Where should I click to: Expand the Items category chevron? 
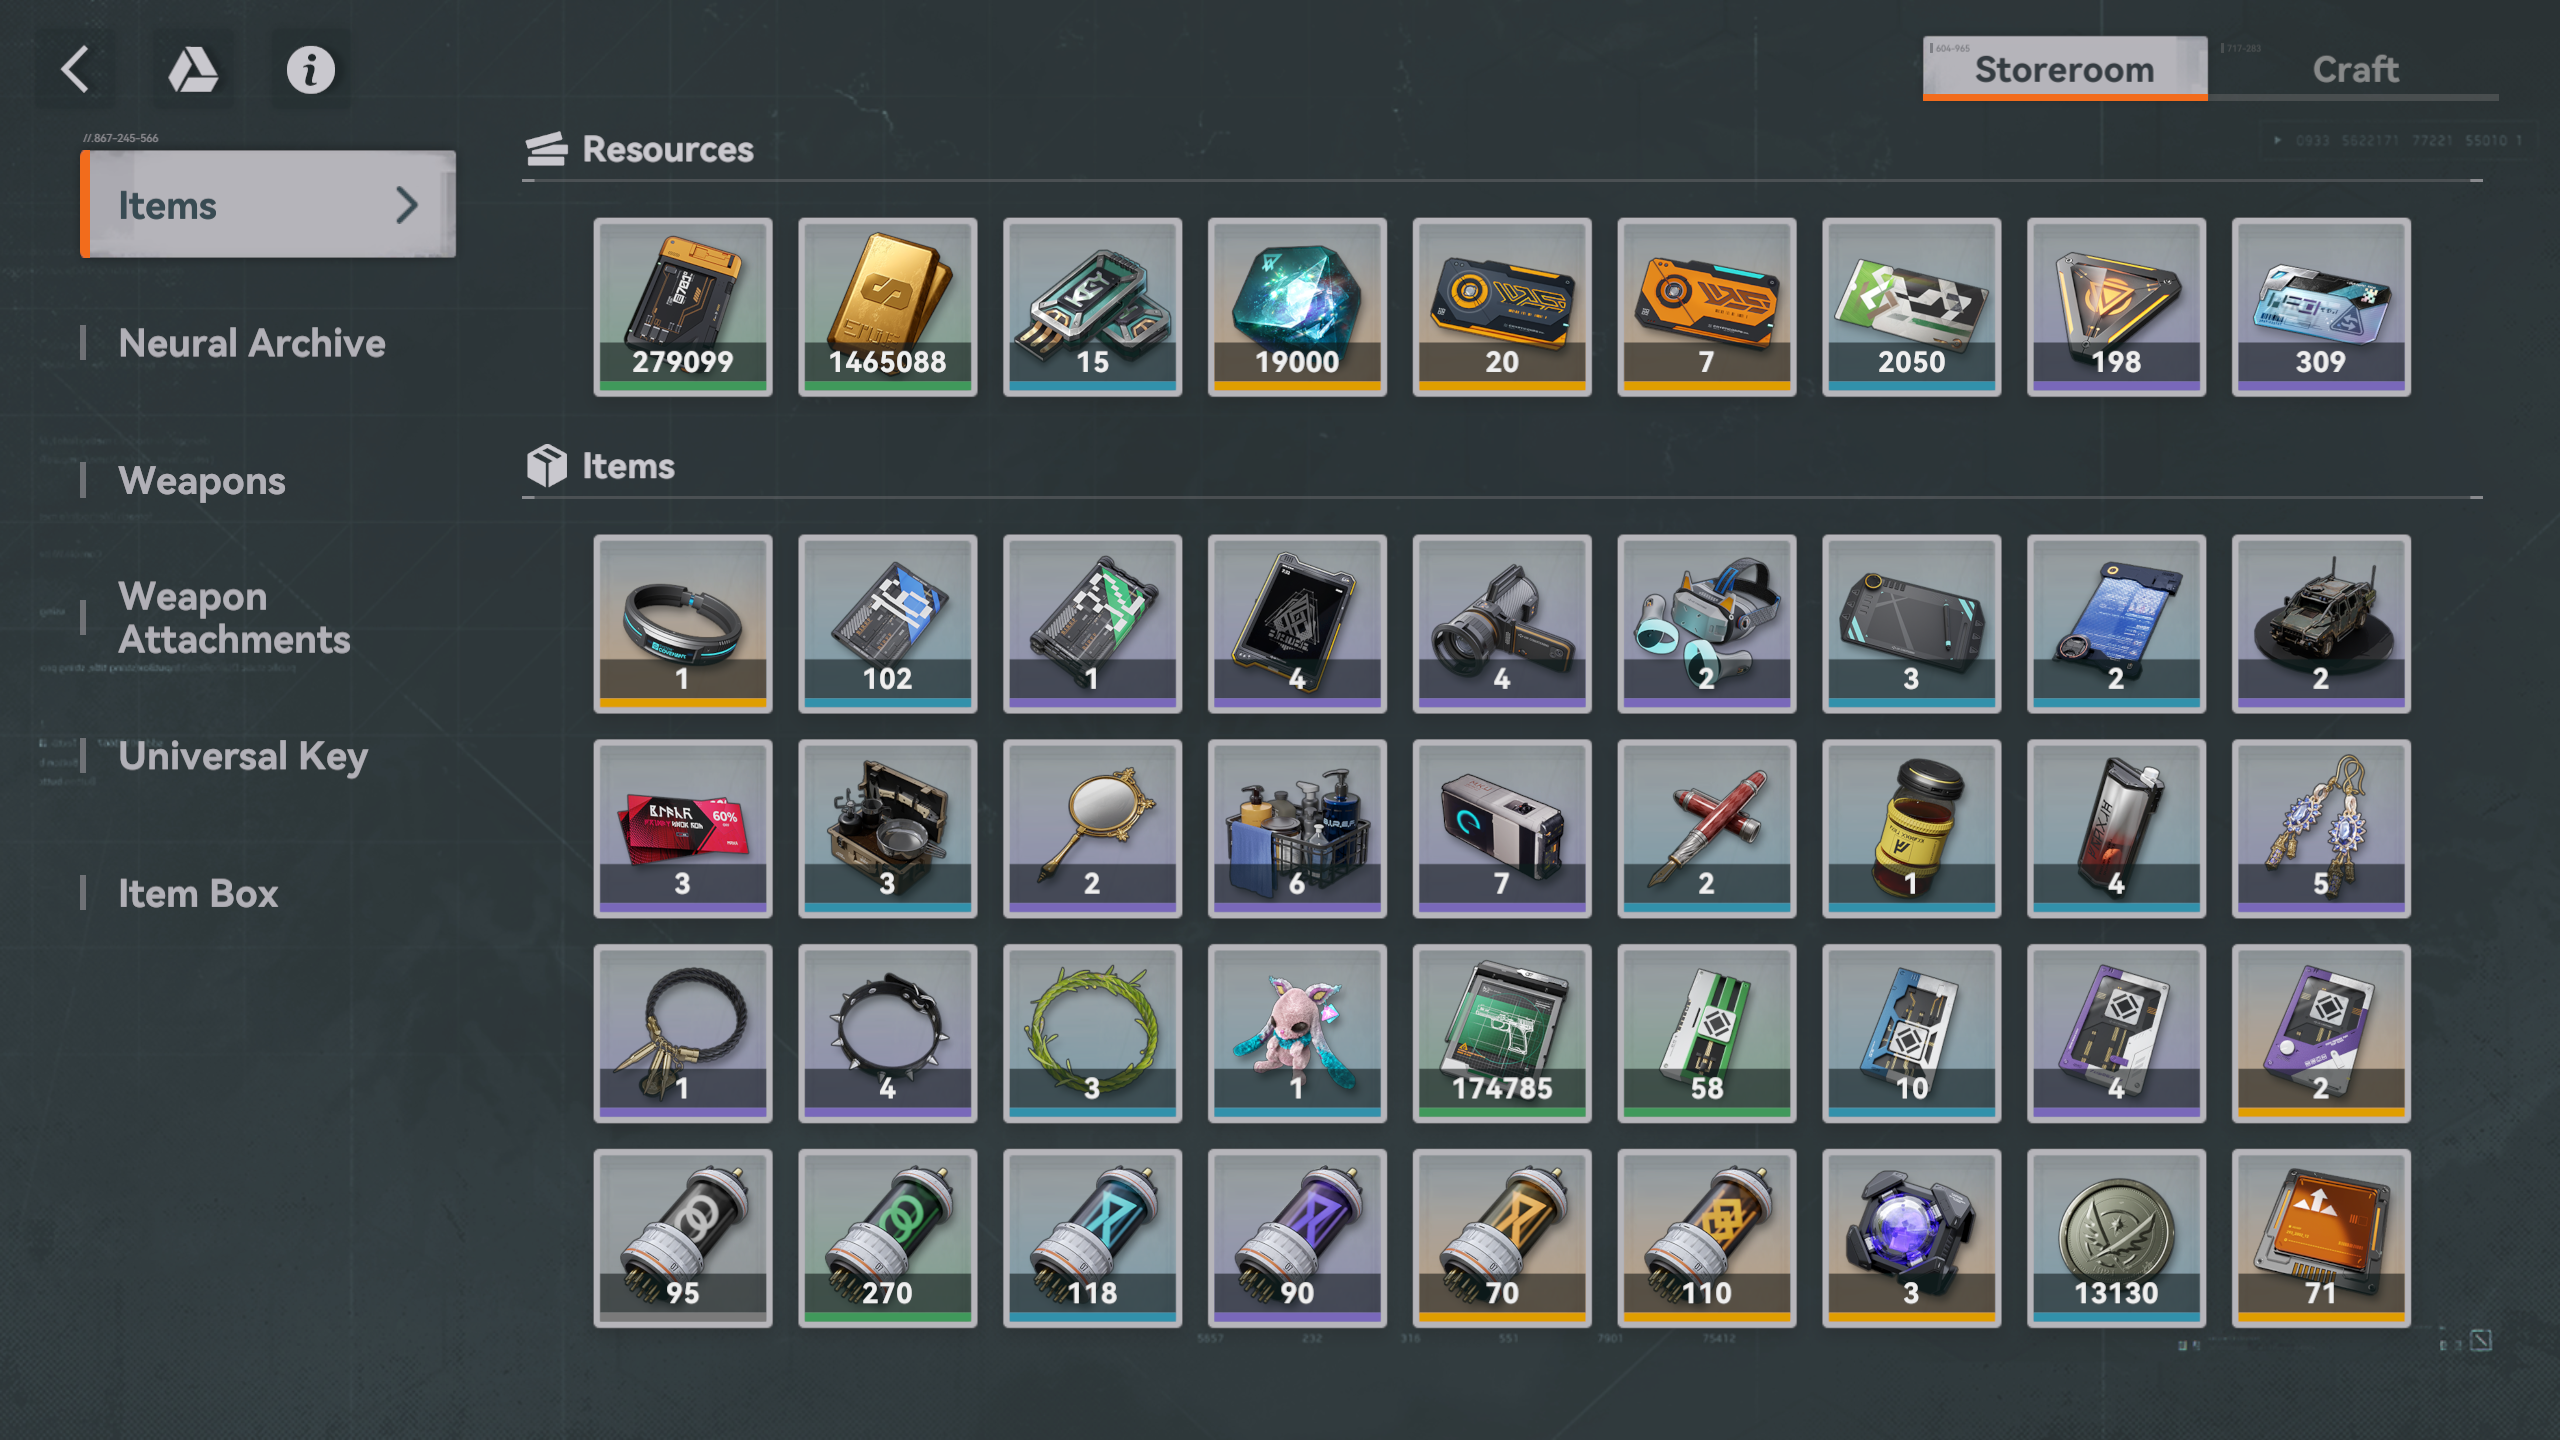coord(406,205)
